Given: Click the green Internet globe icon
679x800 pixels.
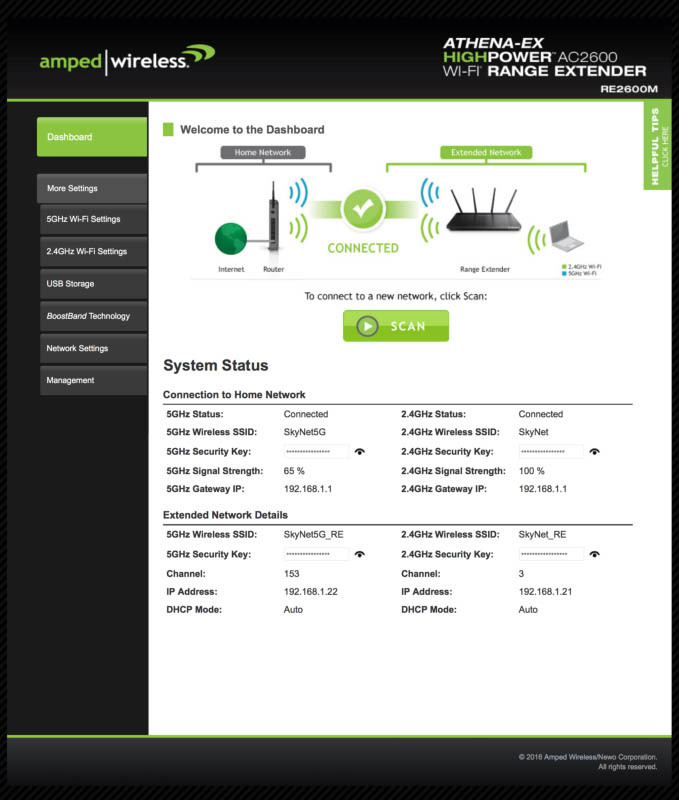Looking at the screenshot, I should (231, 239).
